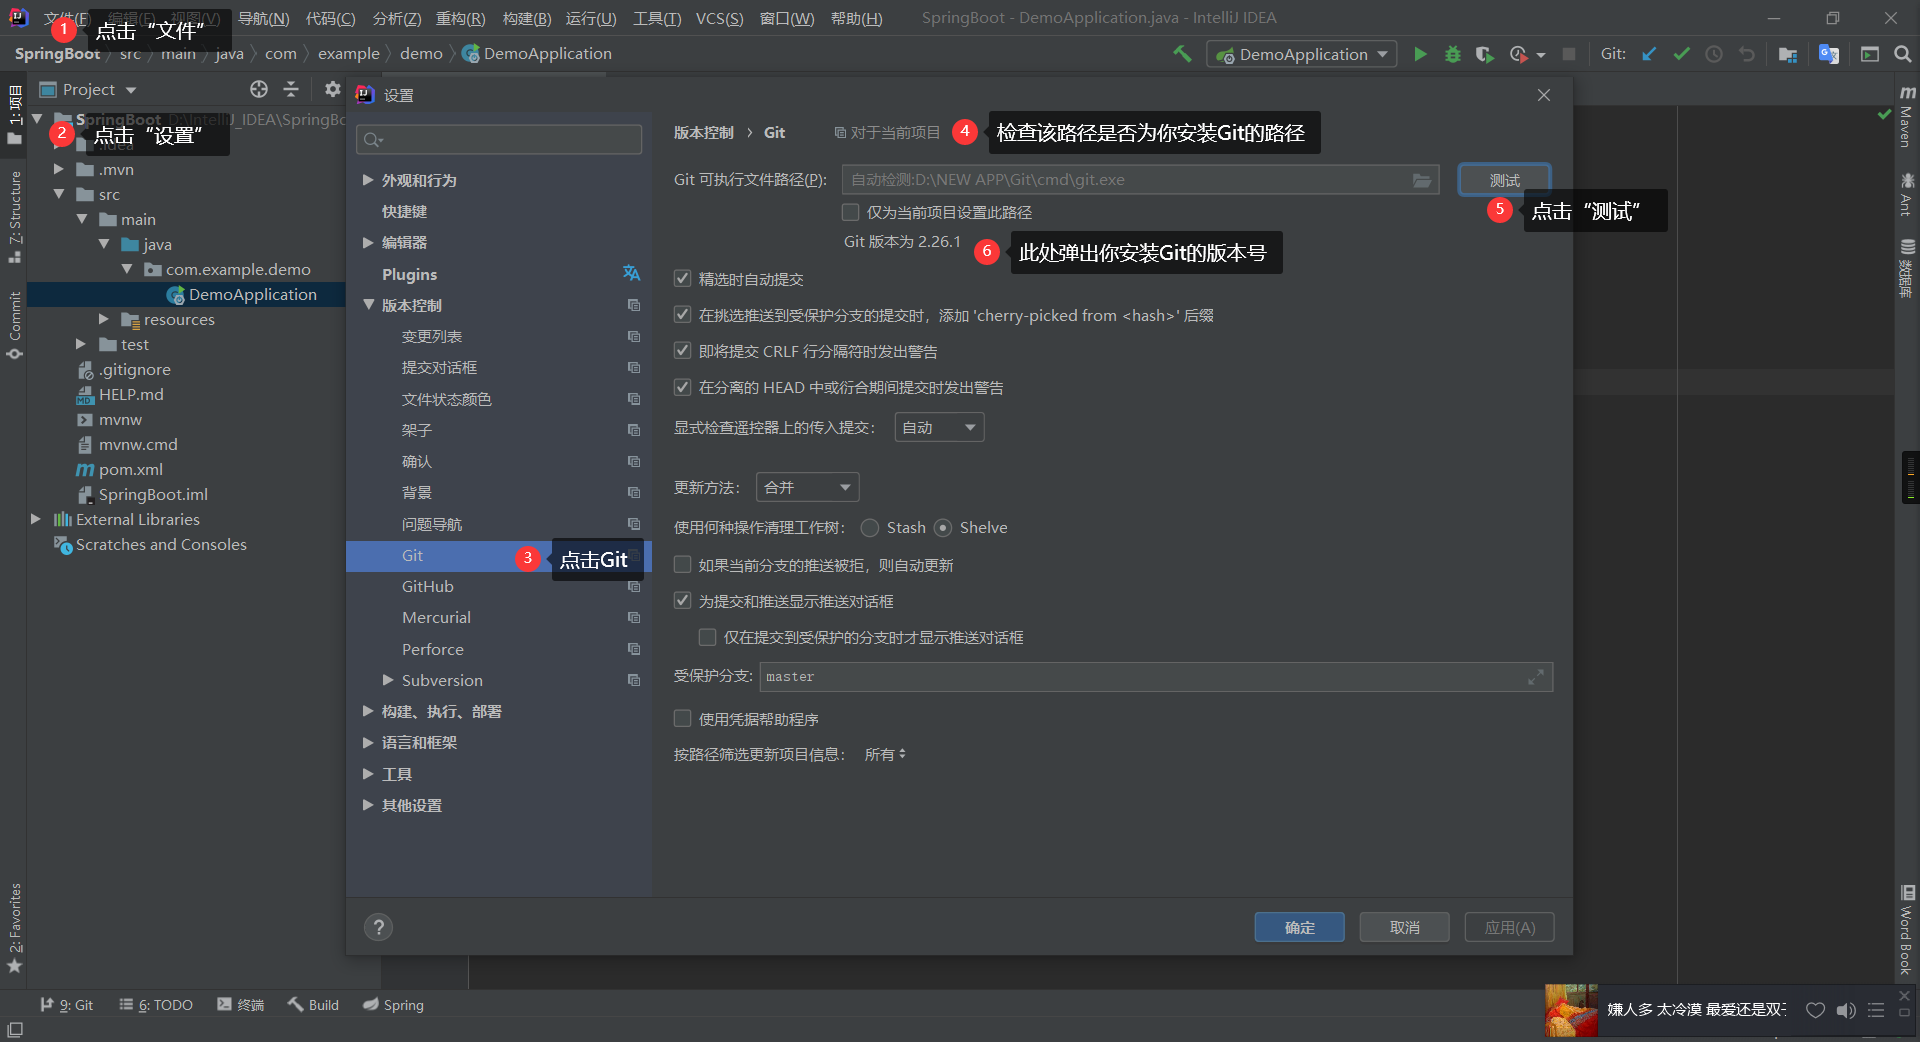
Task: Select pom.xml in project tree
Action: (x=130, y=469)
